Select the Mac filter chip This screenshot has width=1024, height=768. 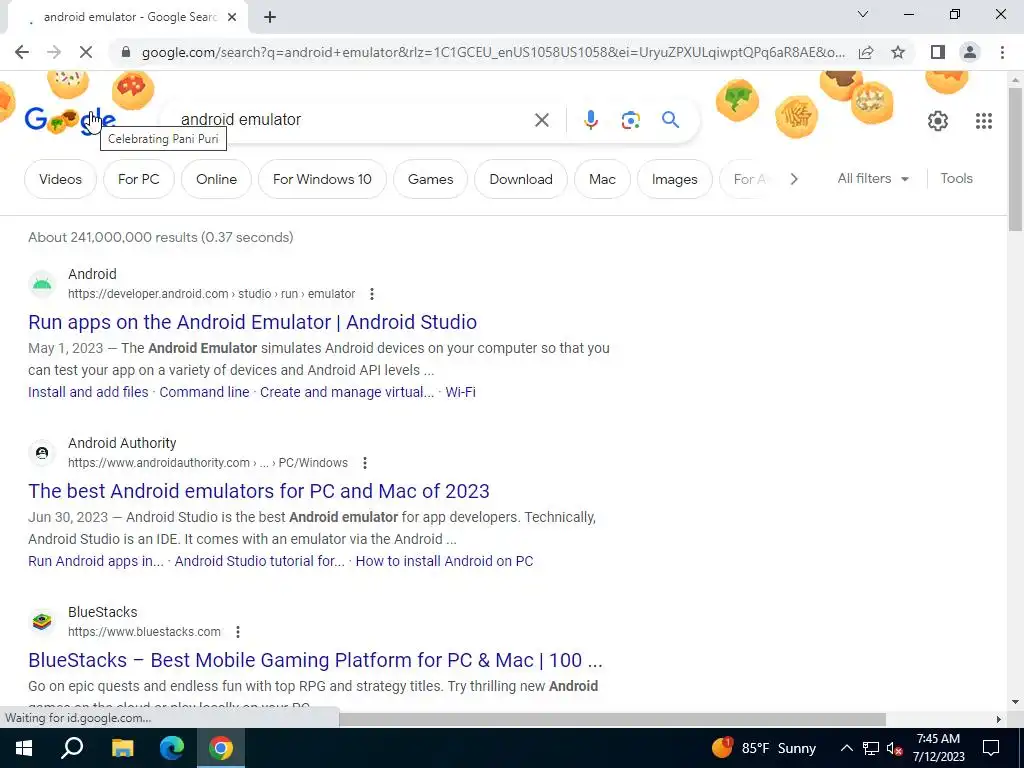pyautogui.click(x=602, y=179)
